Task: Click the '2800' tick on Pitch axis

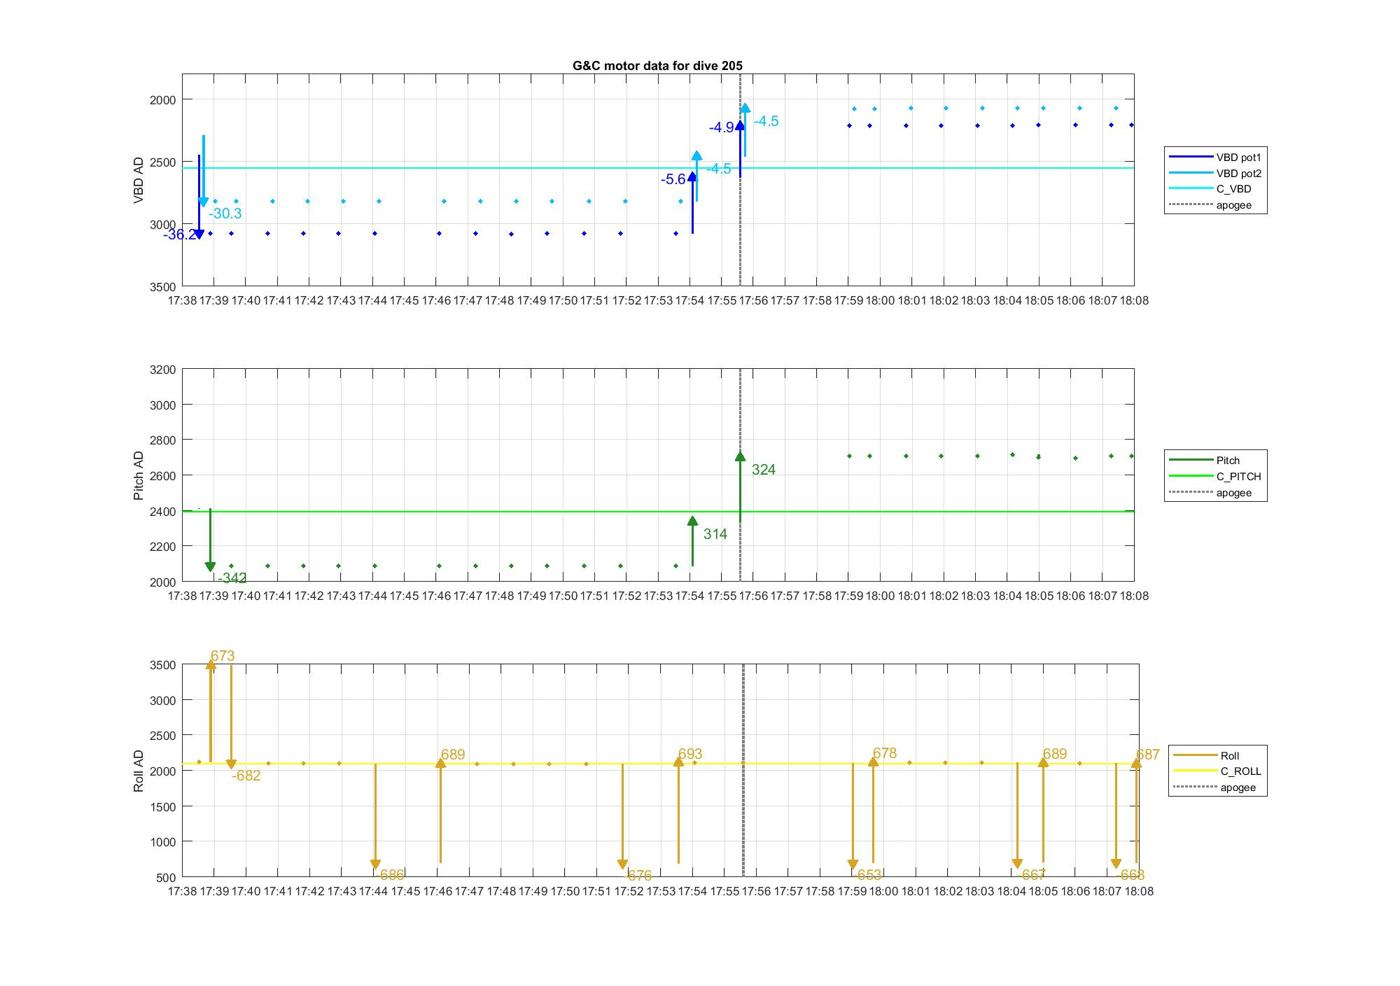Action: (x=162, y=440)
